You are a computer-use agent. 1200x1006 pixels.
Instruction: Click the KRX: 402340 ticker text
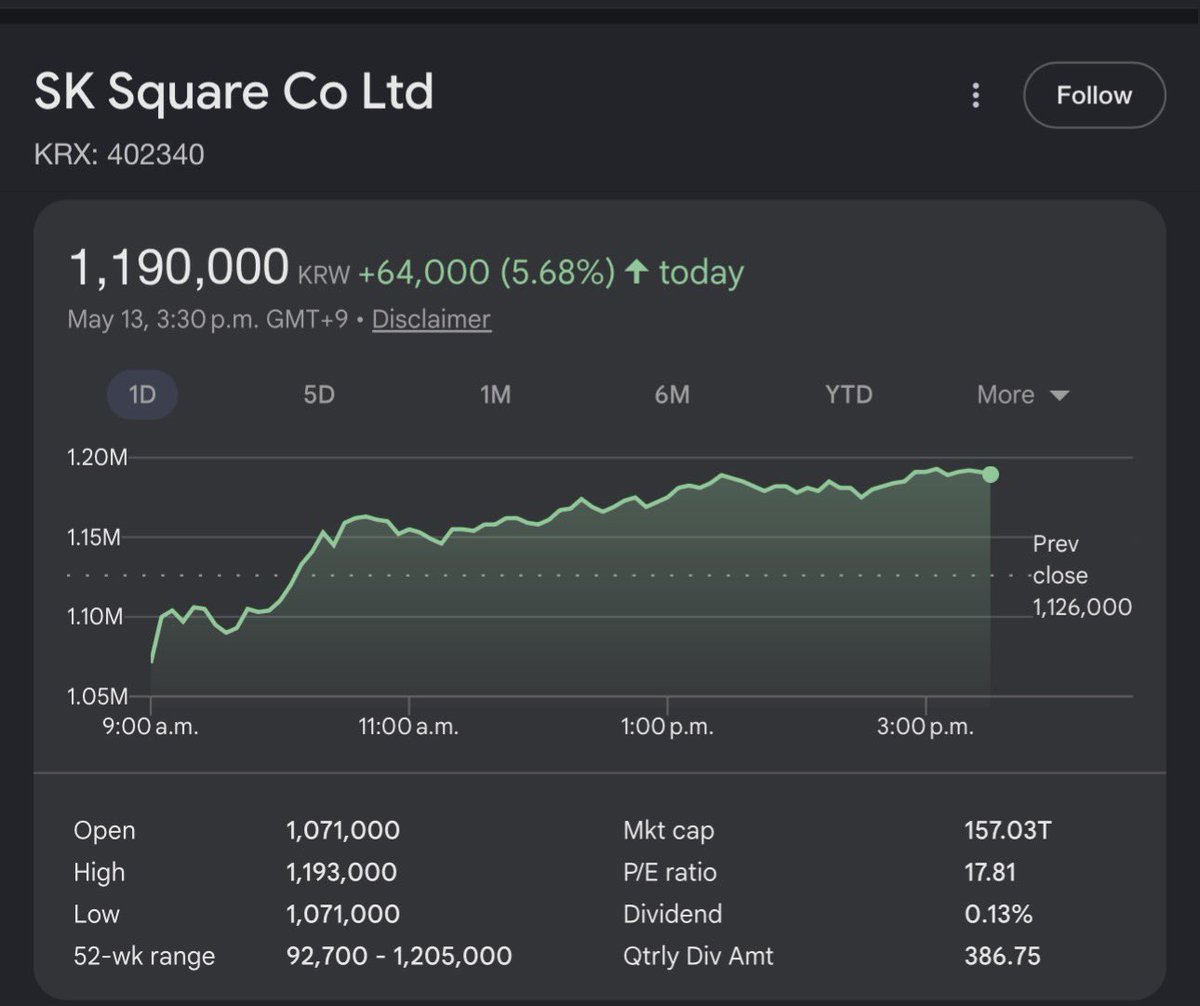[119, 155]
